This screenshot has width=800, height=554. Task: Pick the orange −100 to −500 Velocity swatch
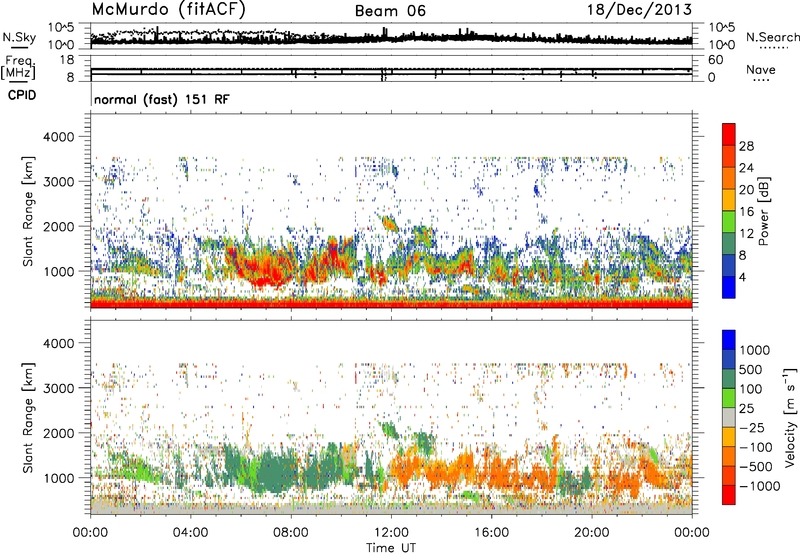click(729, 456)
